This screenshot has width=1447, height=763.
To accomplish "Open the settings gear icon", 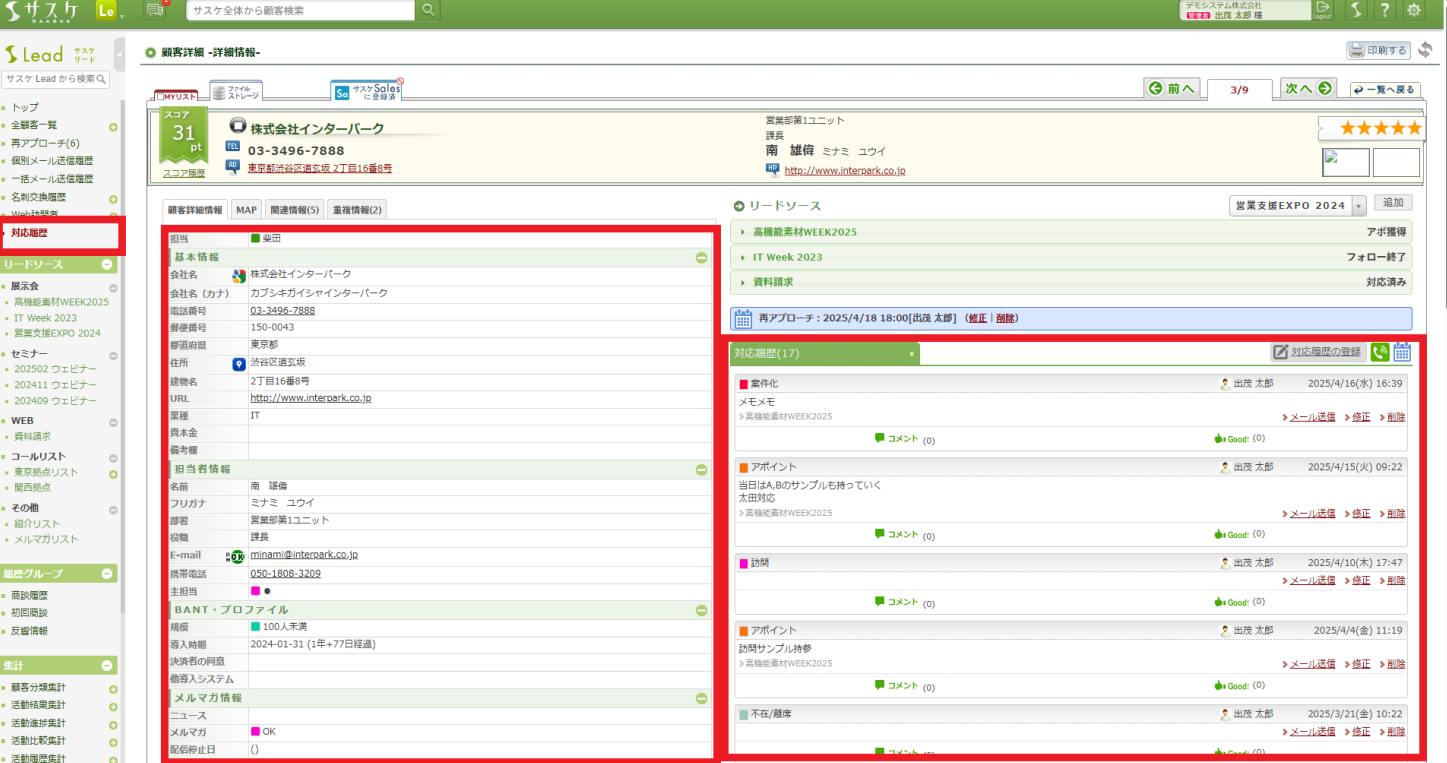I will click(x=1413, y=10).
